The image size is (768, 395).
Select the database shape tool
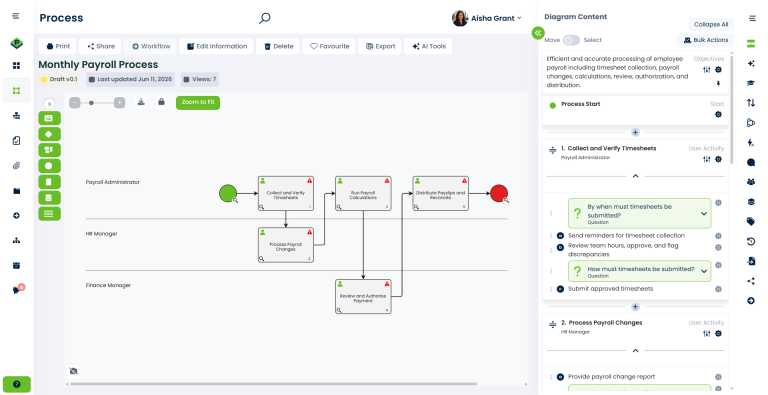(x=49, y=198)
